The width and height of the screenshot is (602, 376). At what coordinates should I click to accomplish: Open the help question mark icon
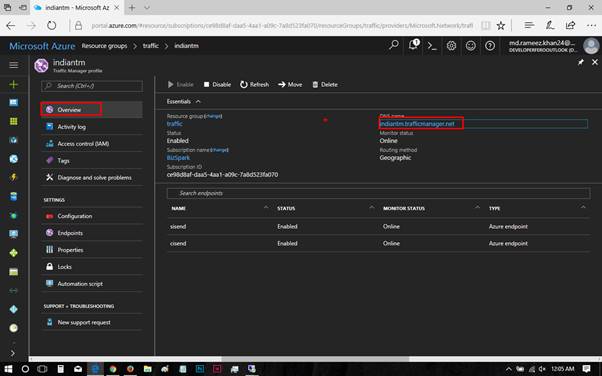click(490, 46)
